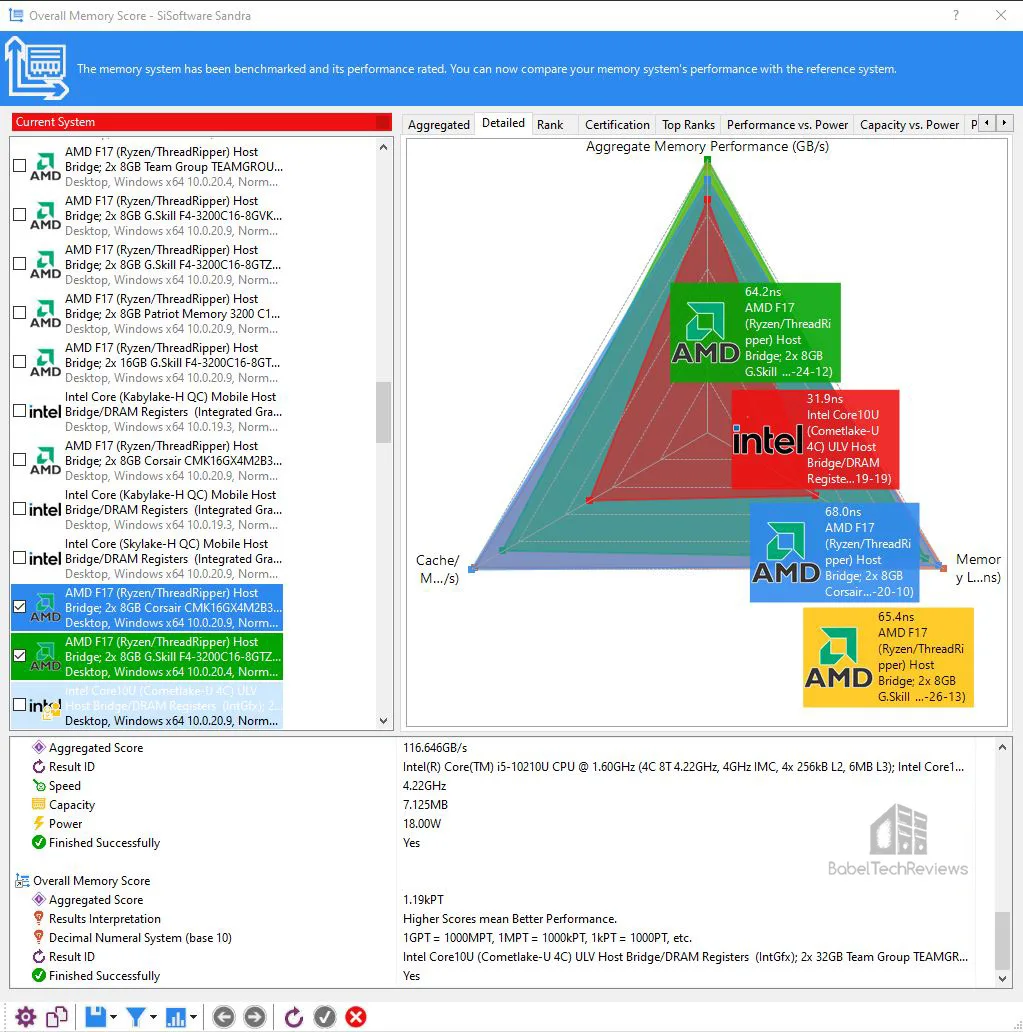
Task: Click intel logo on the Skylake-H row
Action: pyautogui.click(x=45, y=559)
